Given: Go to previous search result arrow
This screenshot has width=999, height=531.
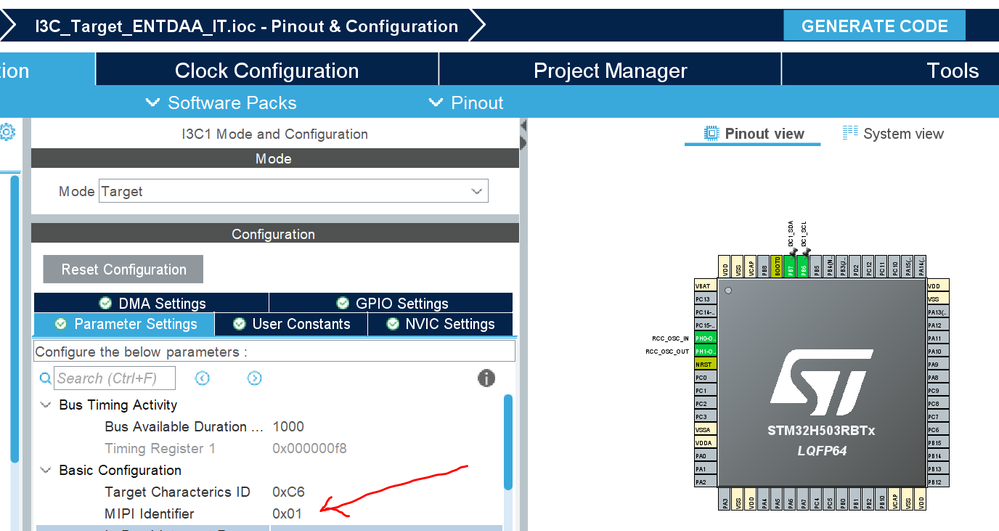Looking at the screenshot, I should [x=202, y=378].
